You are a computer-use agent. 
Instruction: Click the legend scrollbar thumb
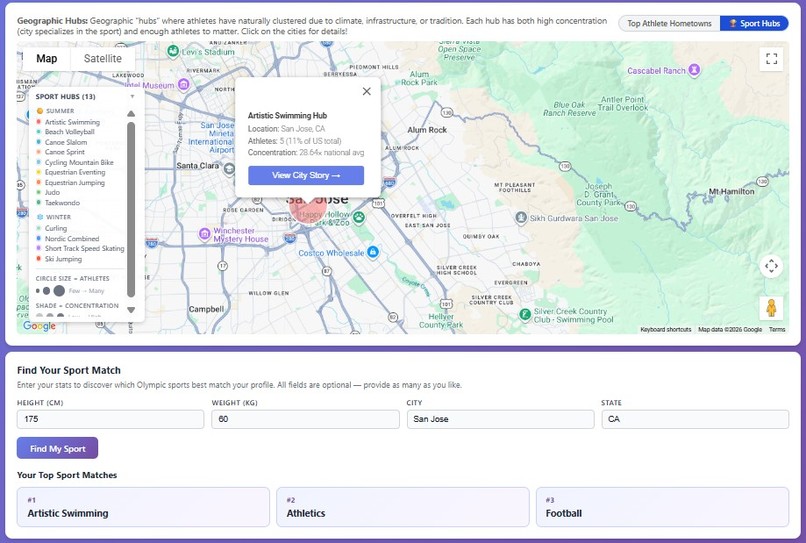click(x=131, y=209)
